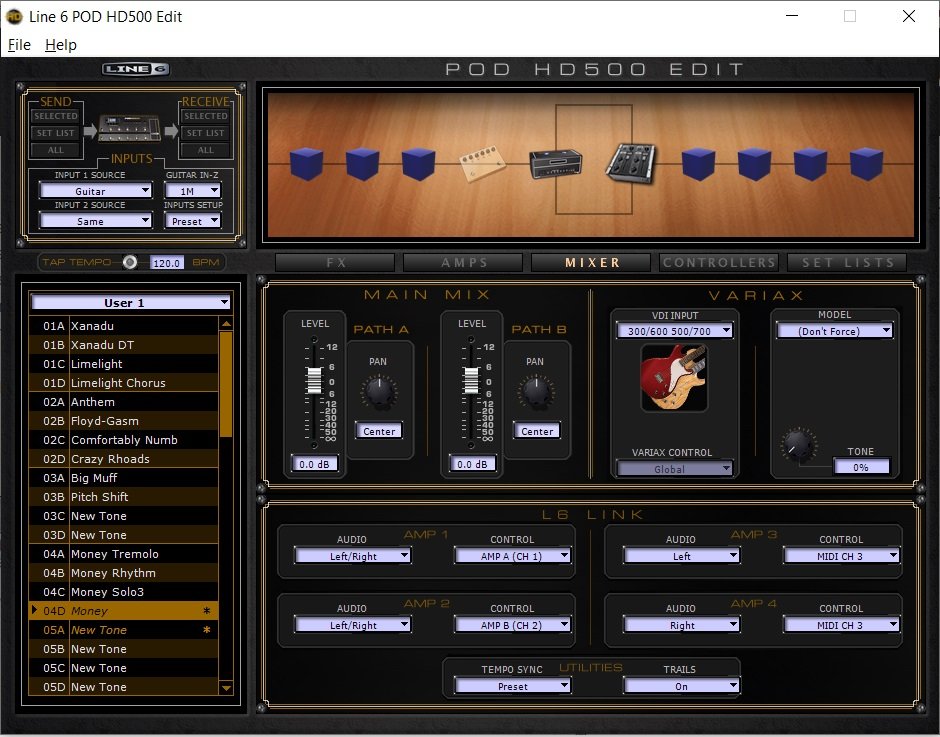Click the Path B level fader
940x737 pixels.
[x=471, y=380]
